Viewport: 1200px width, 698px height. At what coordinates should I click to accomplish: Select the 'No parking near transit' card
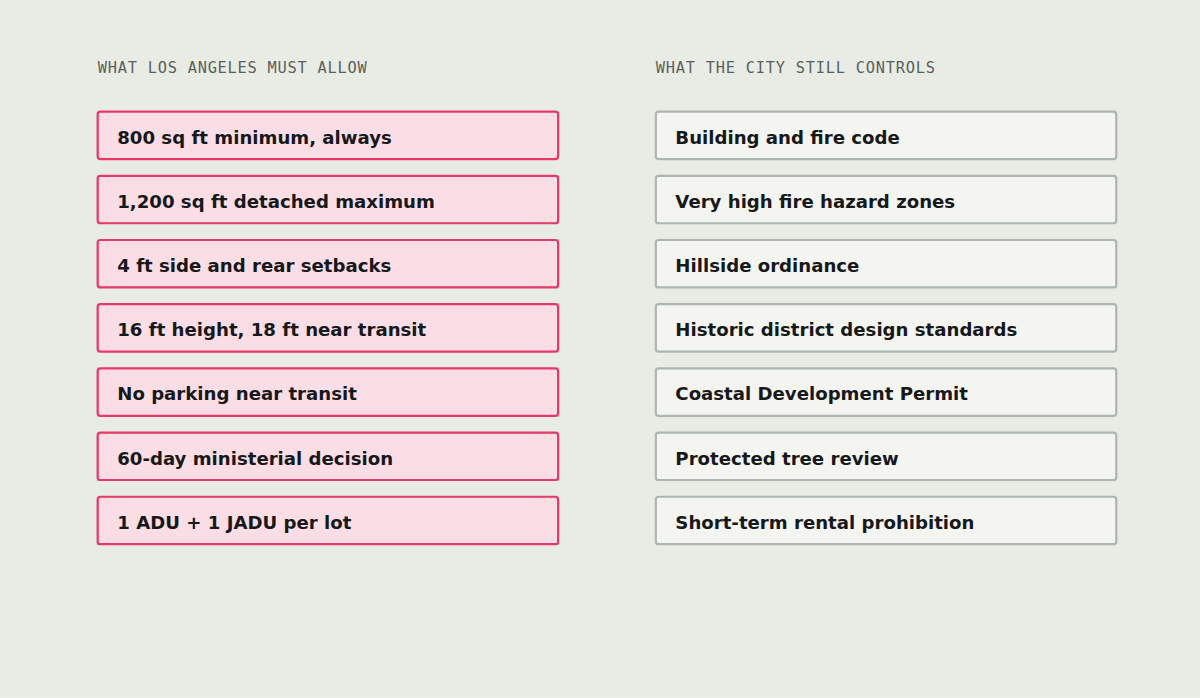(328, 392)
